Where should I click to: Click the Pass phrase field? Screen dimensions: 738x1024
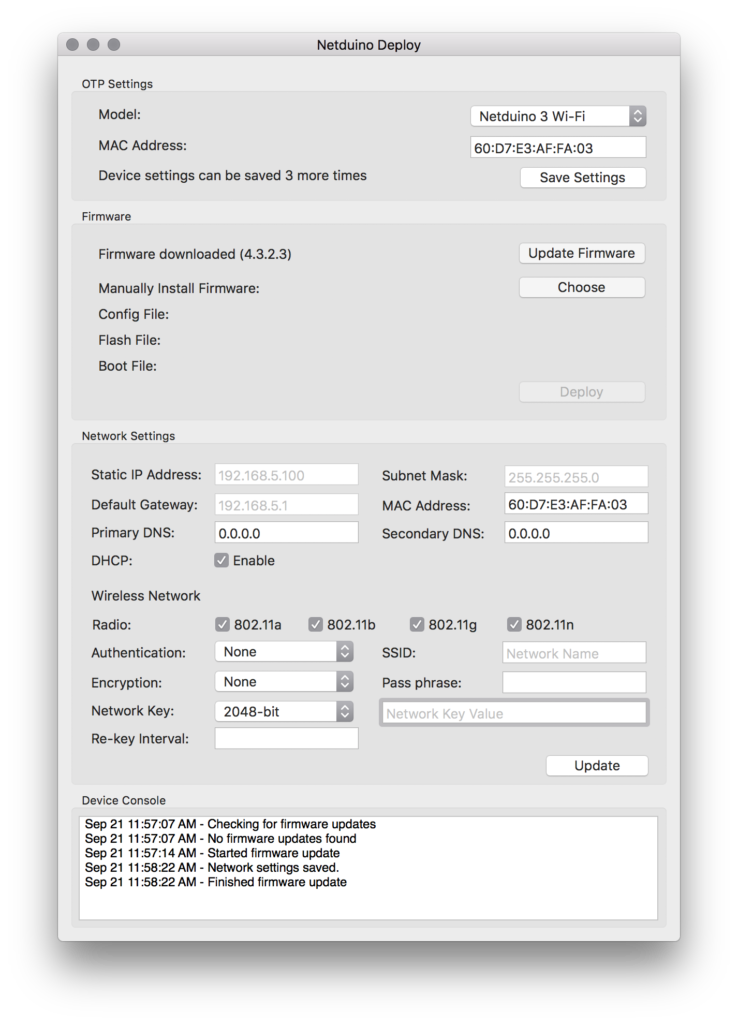(x=574, y=682)
